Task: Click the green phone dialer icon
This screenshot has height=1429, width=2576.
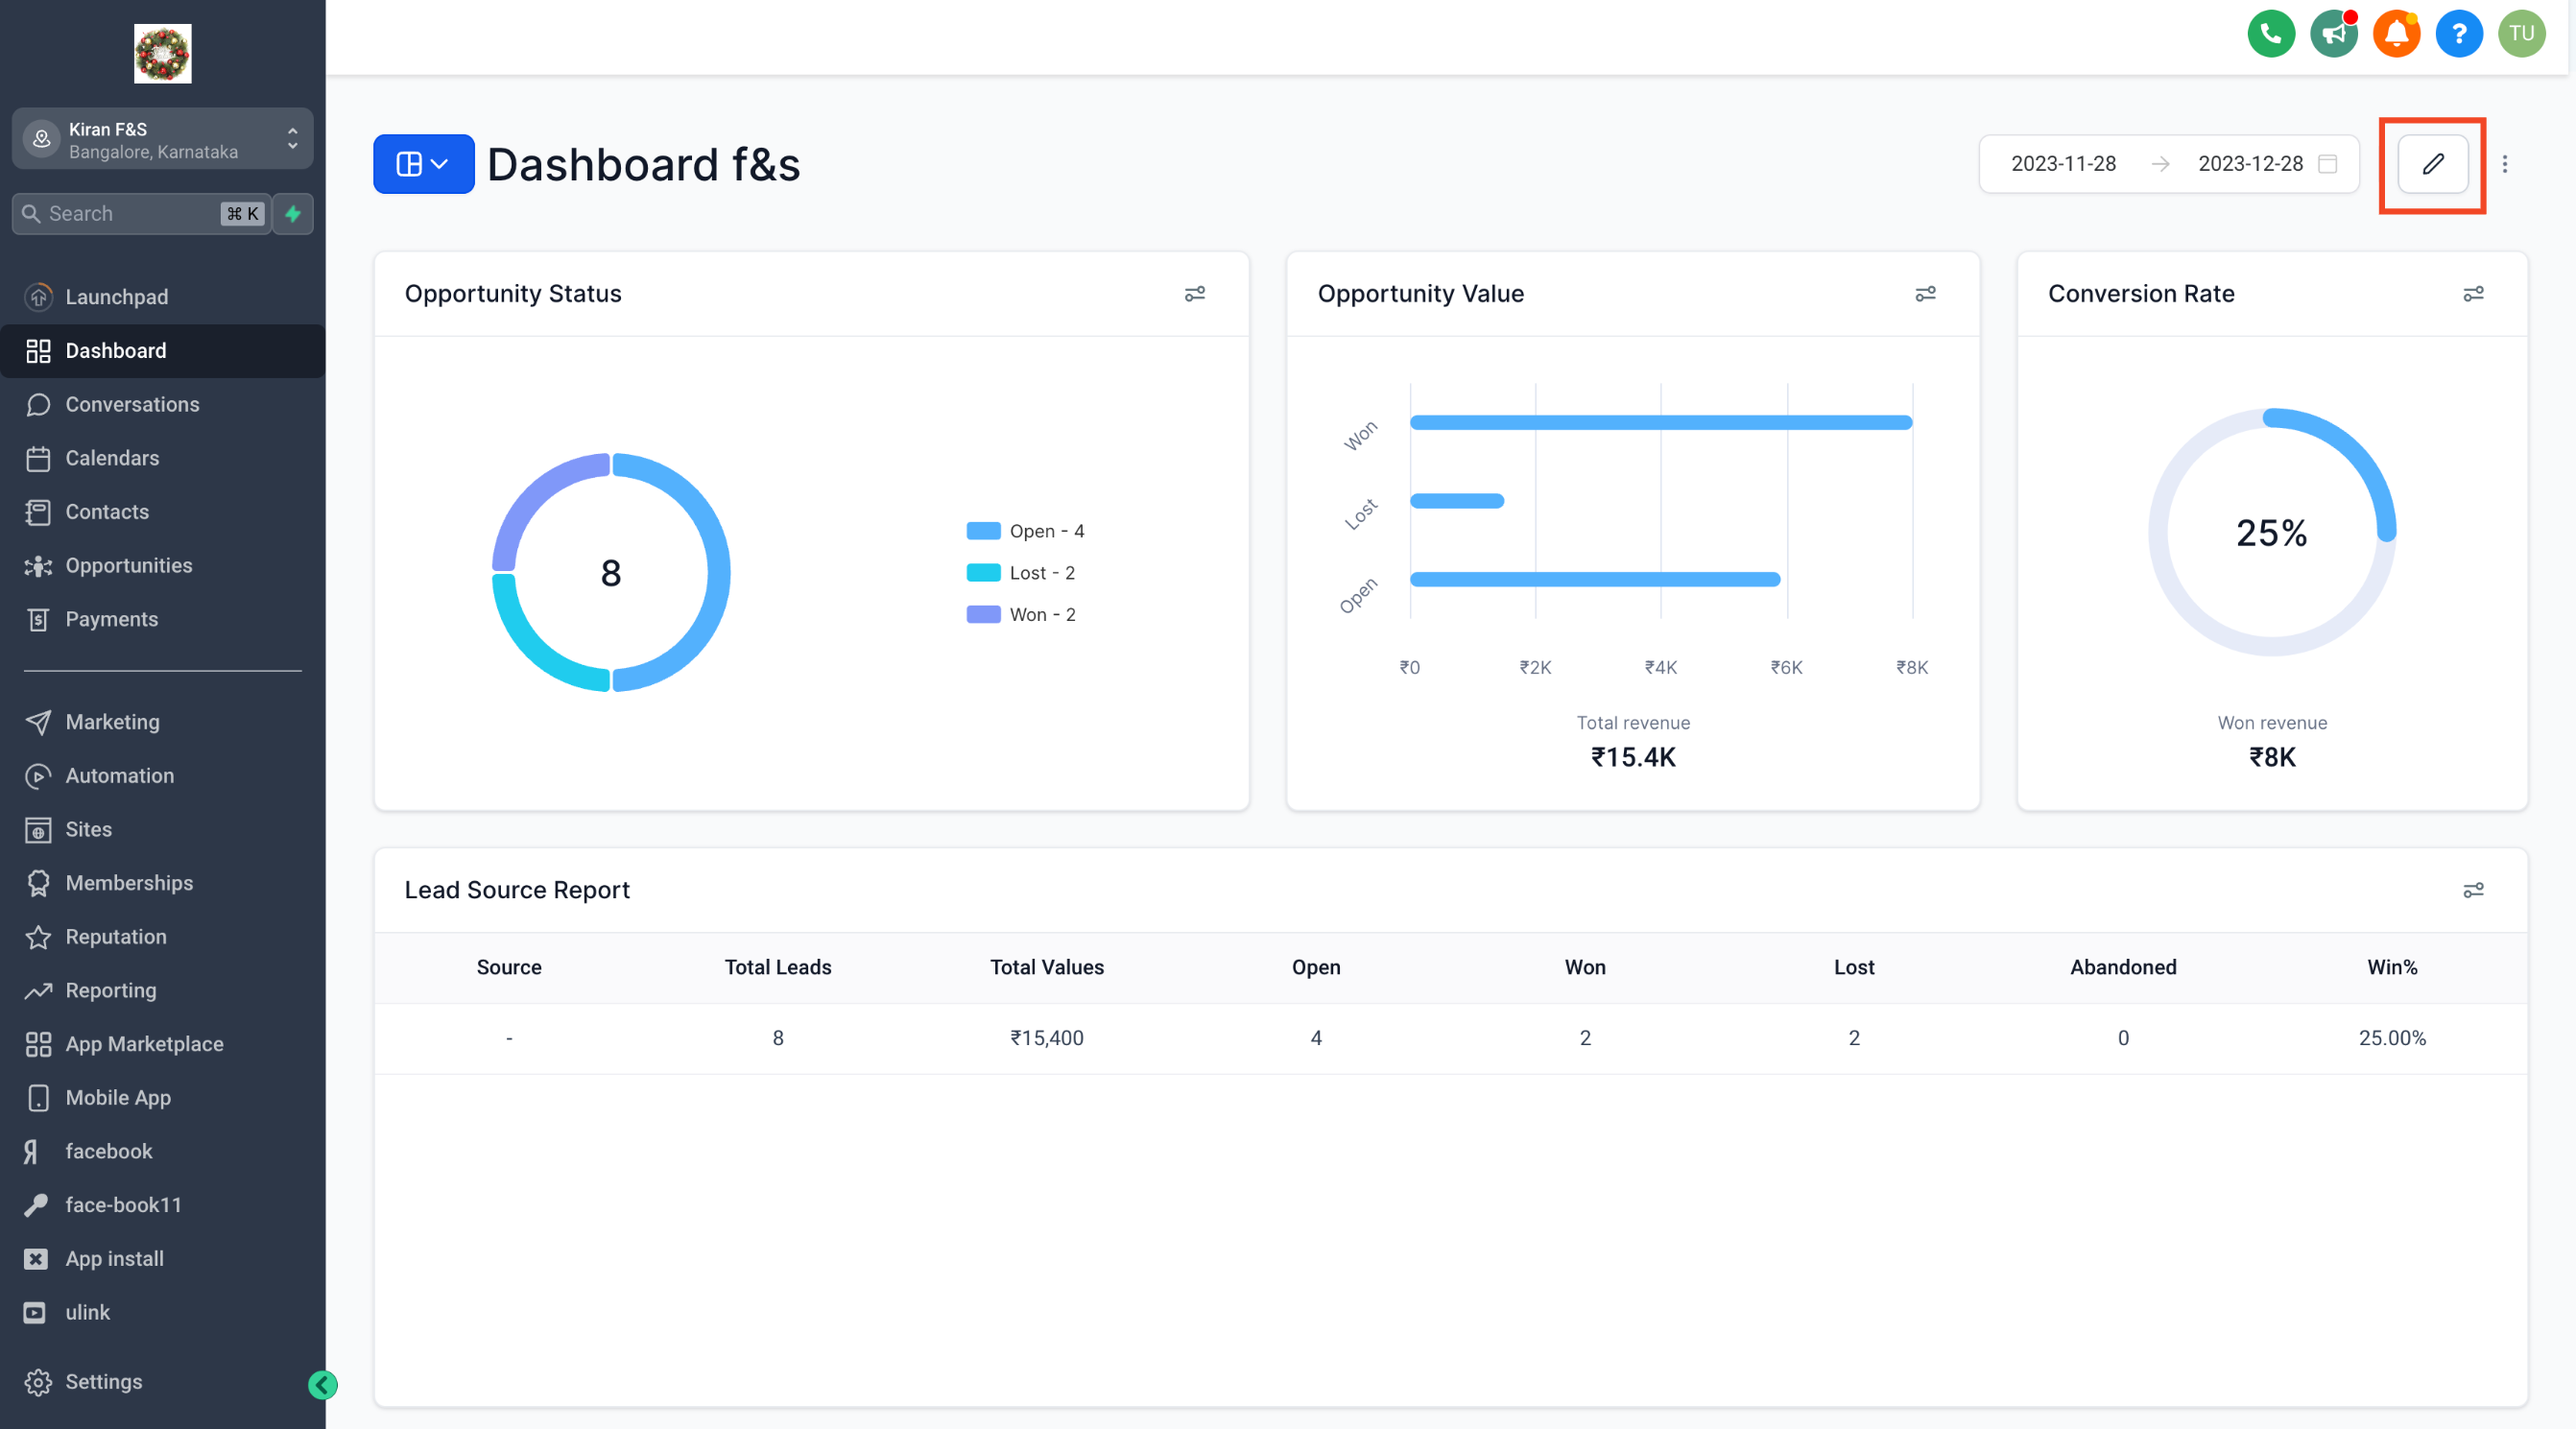Action: point(2270,34)
